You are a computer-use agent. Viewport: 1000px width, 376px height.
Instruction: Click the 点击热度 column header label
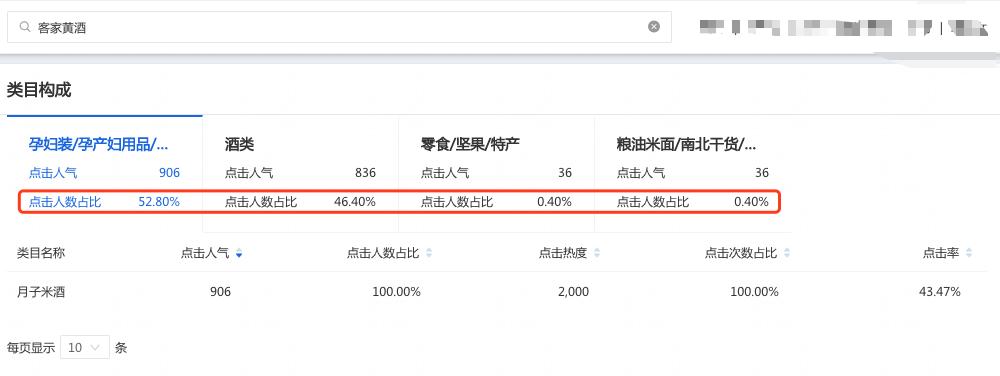[562, 253]
